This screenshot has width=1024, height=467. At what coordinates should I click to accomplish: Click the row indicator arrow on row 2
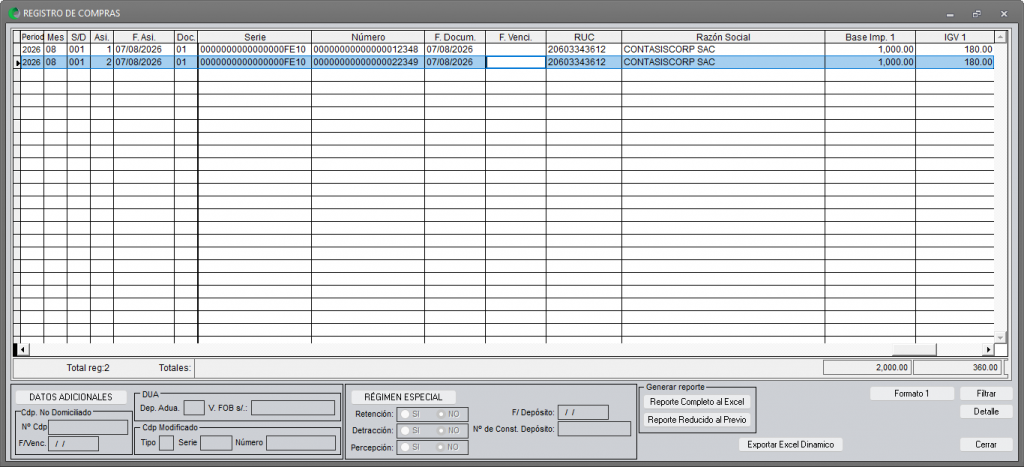click(x=17, y=63)
